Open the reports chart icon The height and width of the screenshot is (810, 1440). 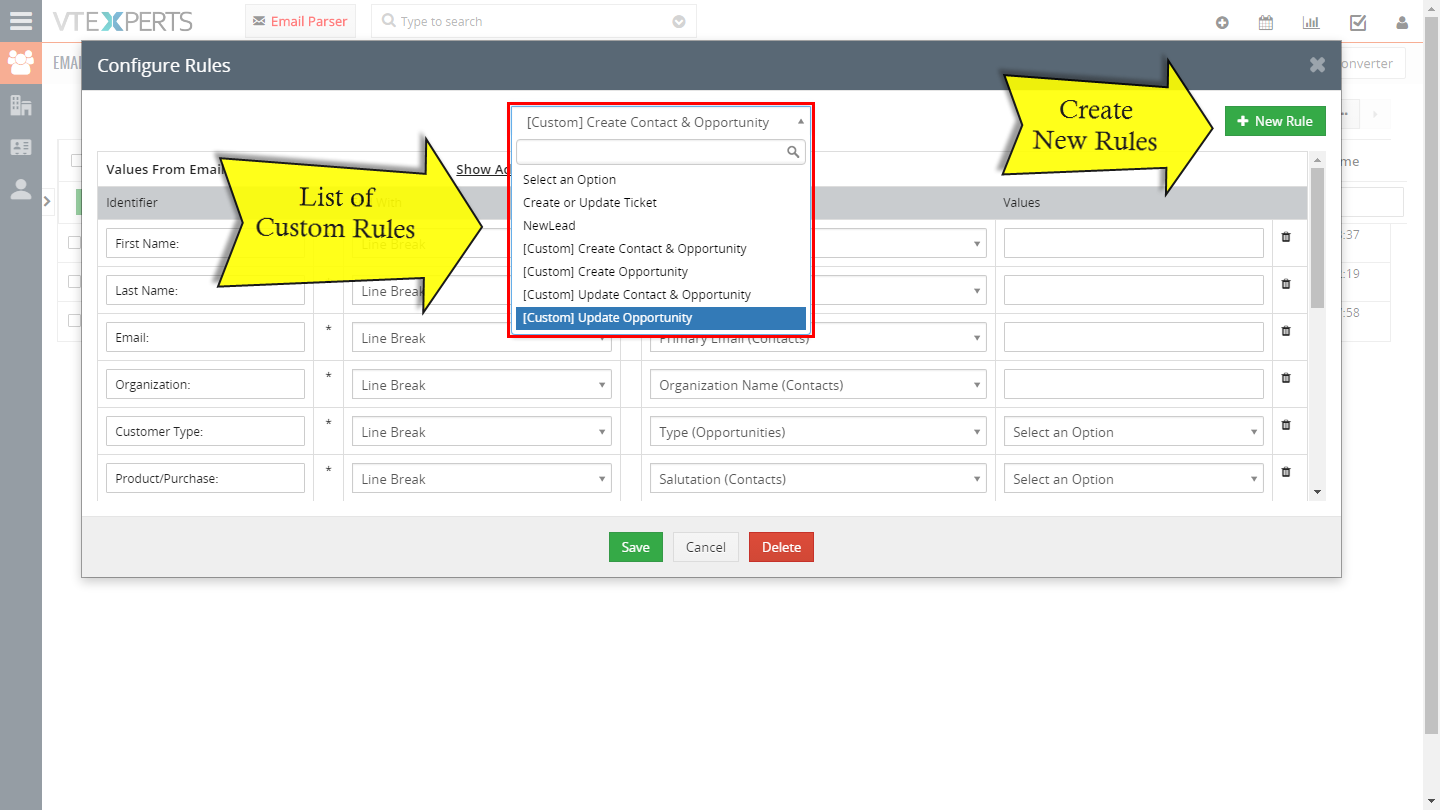pyautogui.click(x=1311, y=22)
